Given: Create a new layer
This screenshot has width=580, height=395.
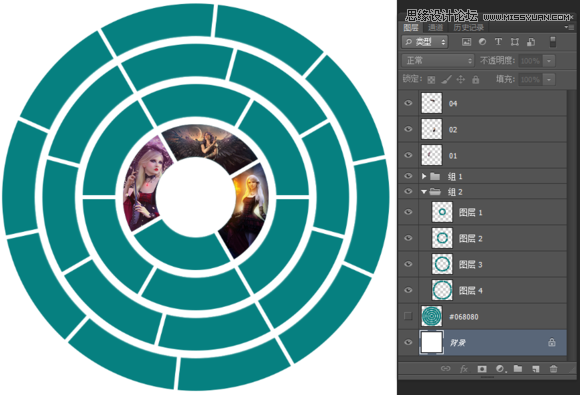Looking at the screenshot, I should pos(536,368).
